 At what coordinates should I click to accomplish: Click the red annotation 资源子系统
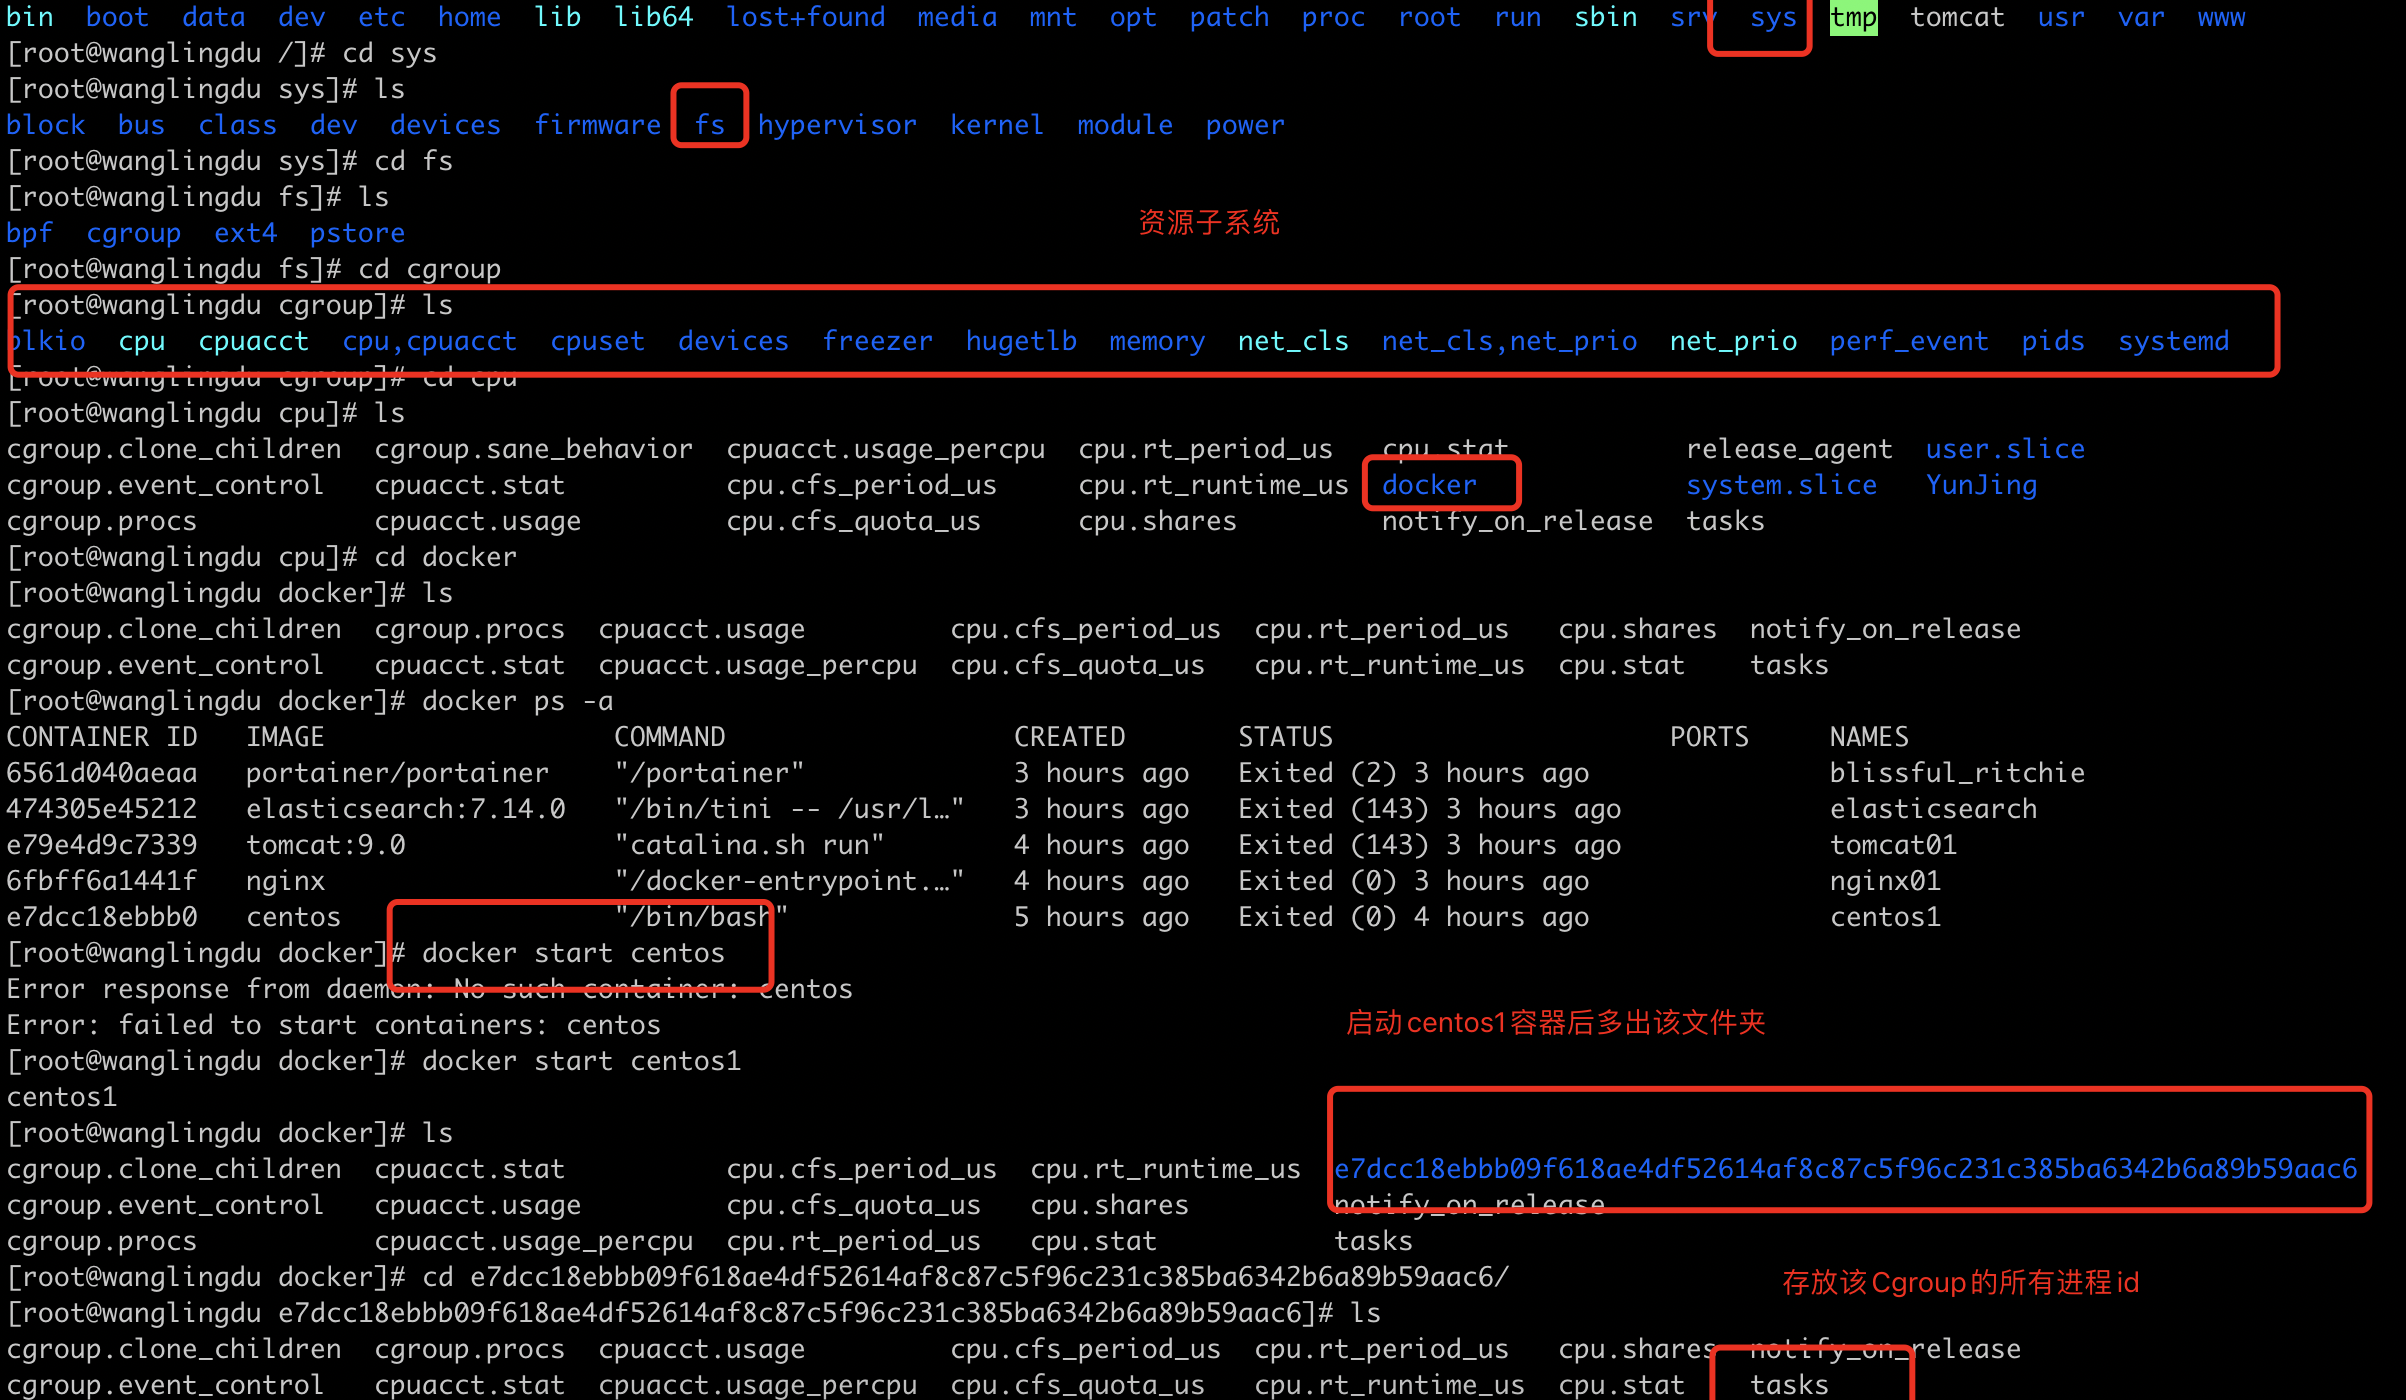[1208, 222]
